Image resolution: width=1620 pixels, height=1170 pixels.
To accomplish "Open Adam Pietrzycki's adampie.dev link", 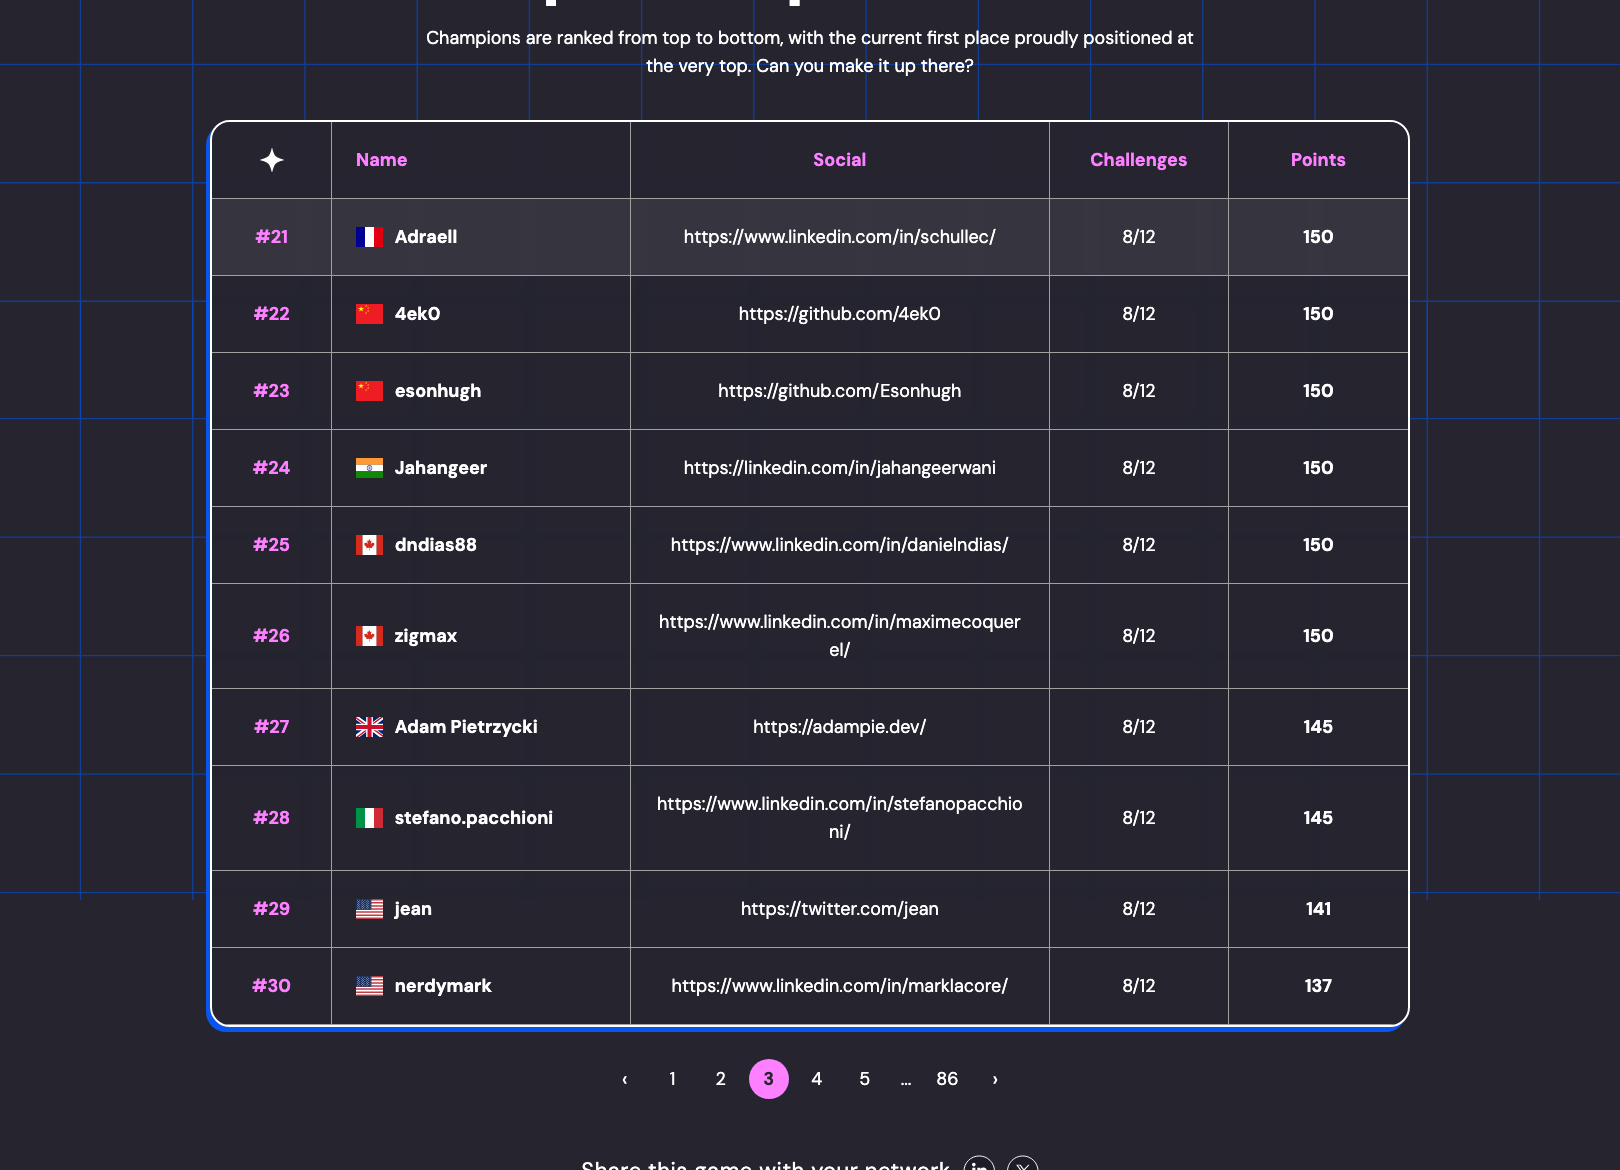I will click(x=839, y=727).
